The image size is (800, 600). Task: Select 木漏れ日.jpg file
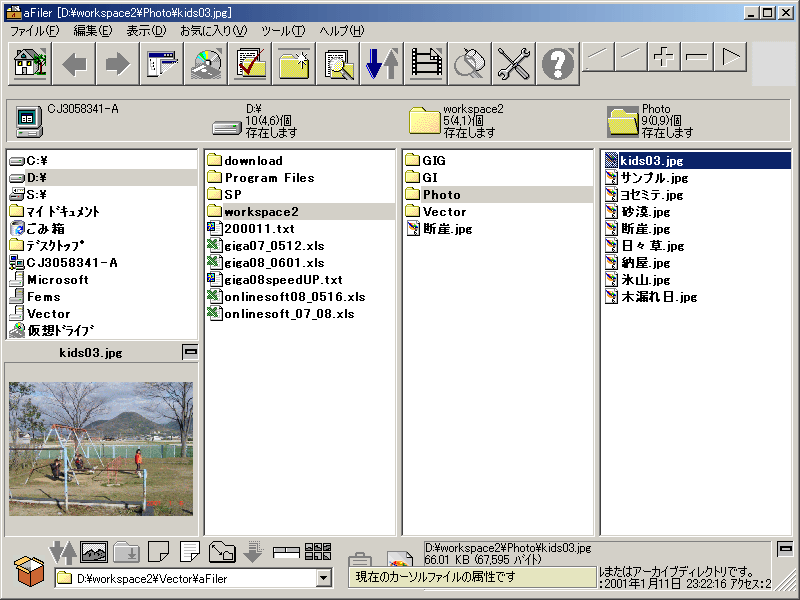click(697, 296)
